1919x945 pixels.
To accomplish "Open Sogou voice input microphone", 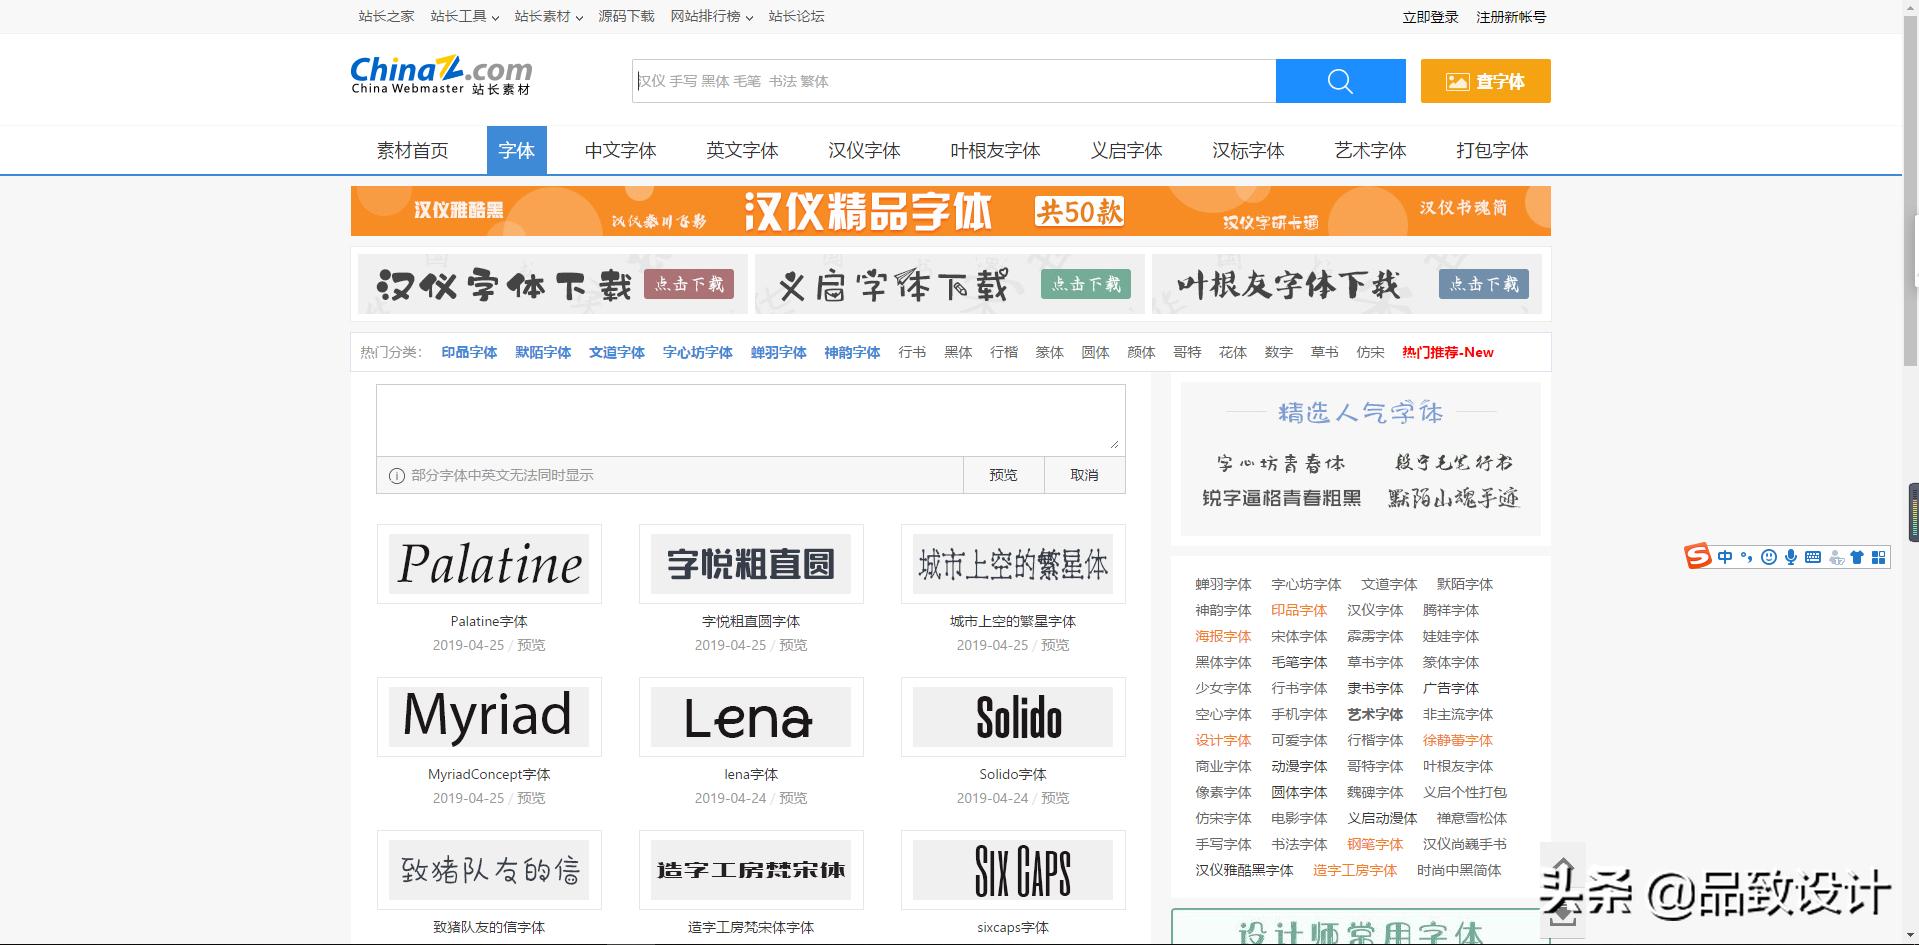I will coord(1790,557).
